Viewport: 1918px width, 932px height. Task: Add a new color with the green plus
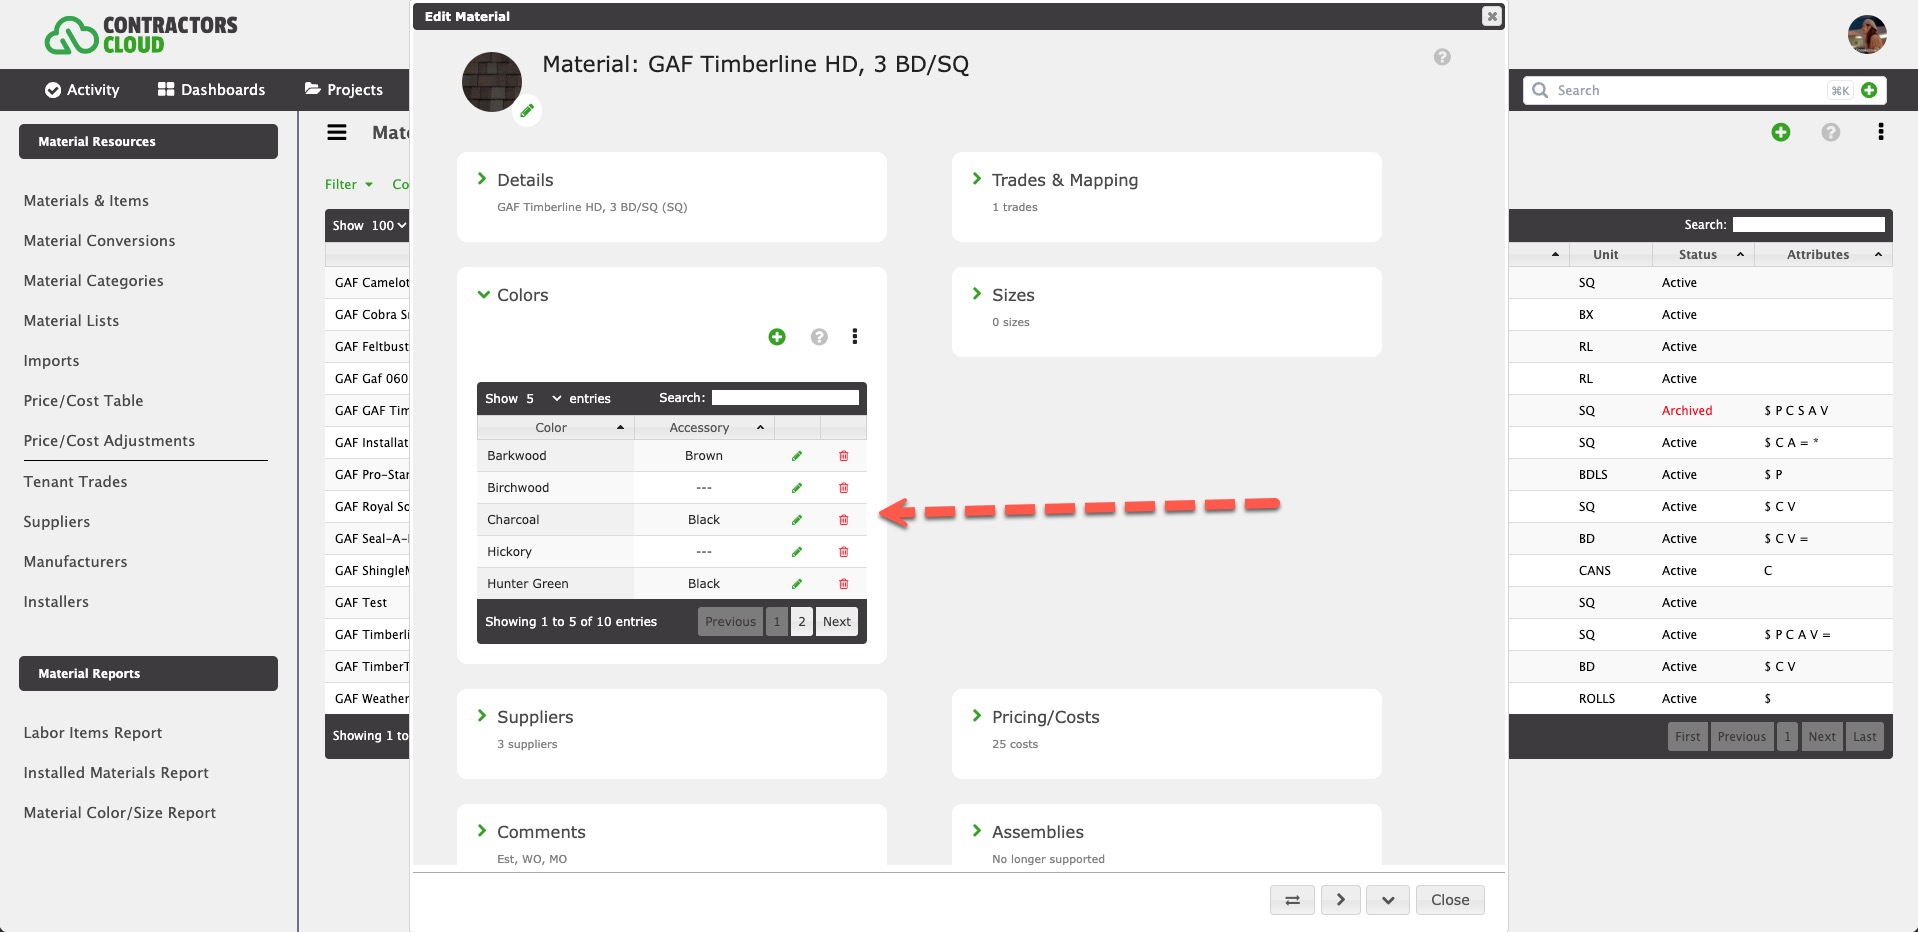click(x=777, y=337)
